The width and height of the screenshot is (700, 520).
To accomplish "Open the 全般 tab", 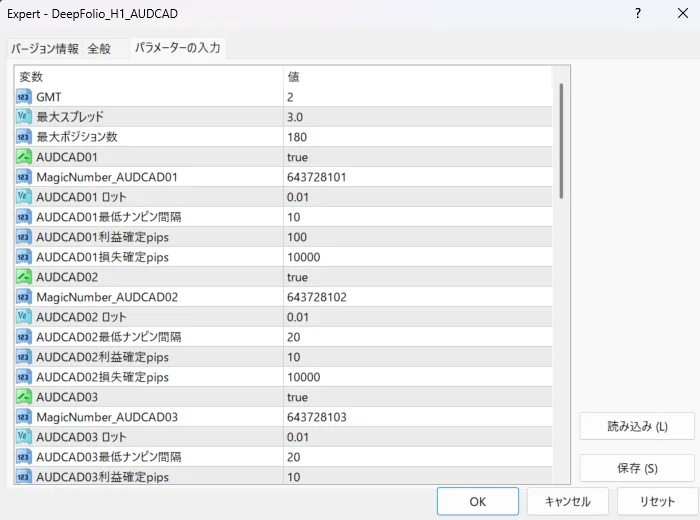I will coord(100,49).
